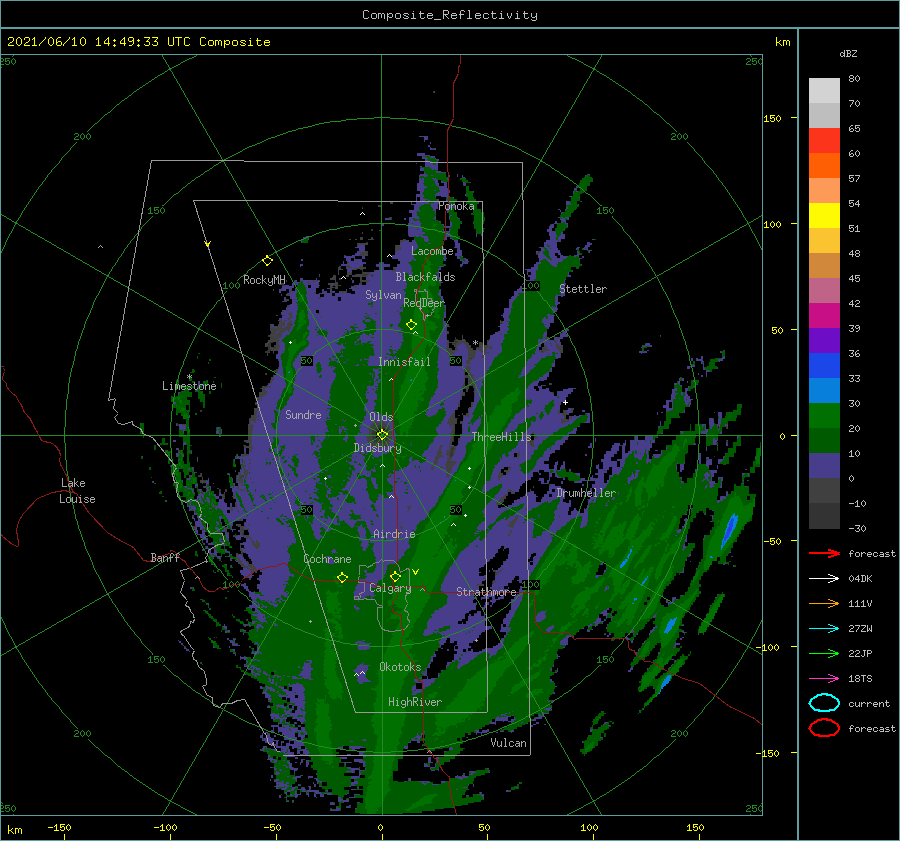900x841 pixels.
Task: Click the Calgary city label
Action: coord(390,588)
